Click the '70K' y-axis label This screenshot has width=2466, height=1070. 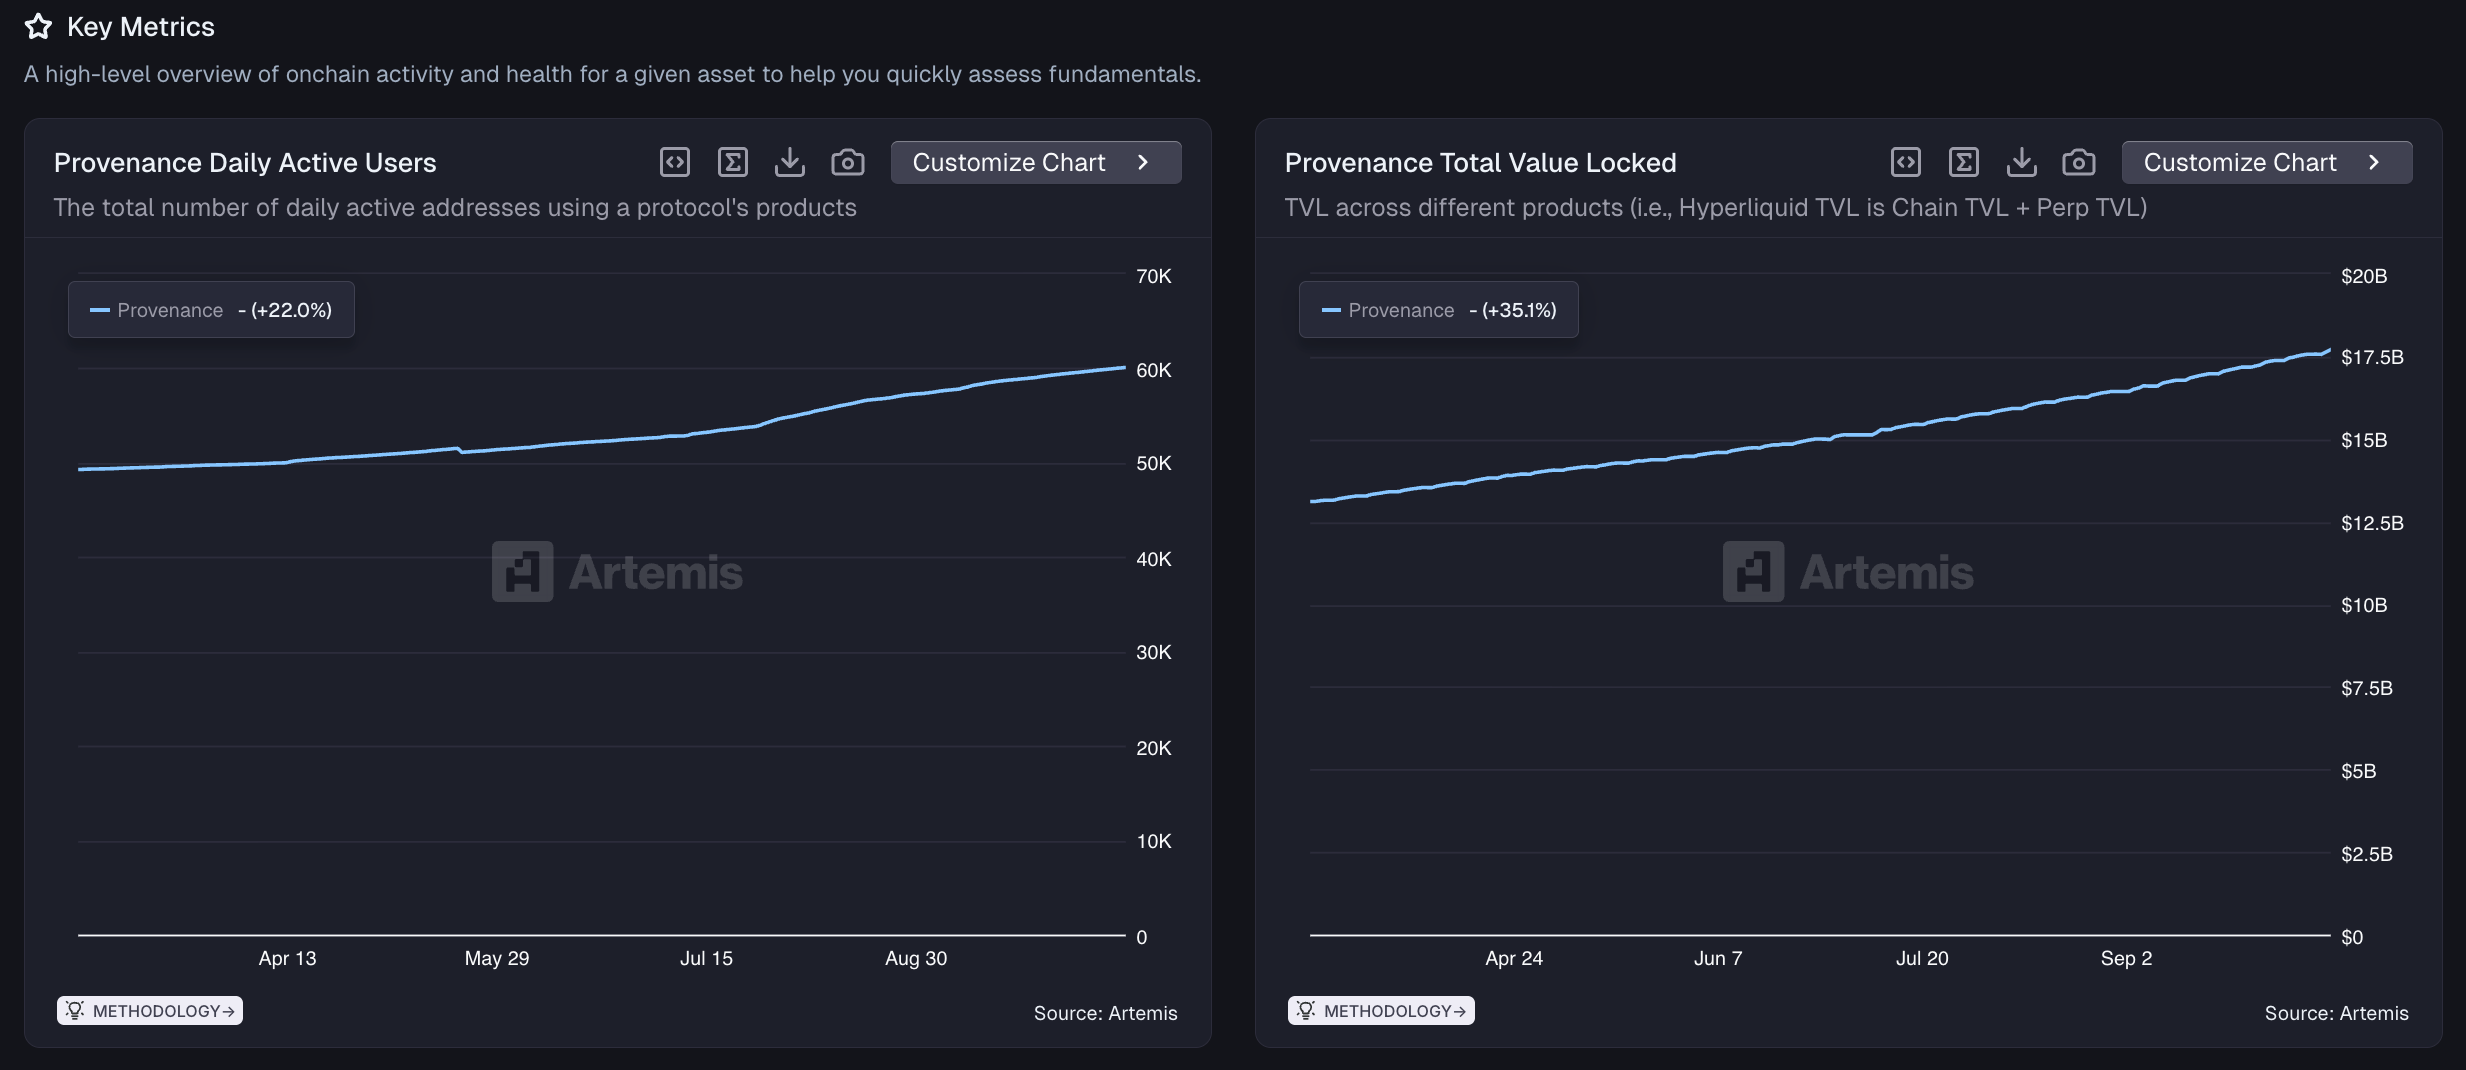[x=1154, y=276]
